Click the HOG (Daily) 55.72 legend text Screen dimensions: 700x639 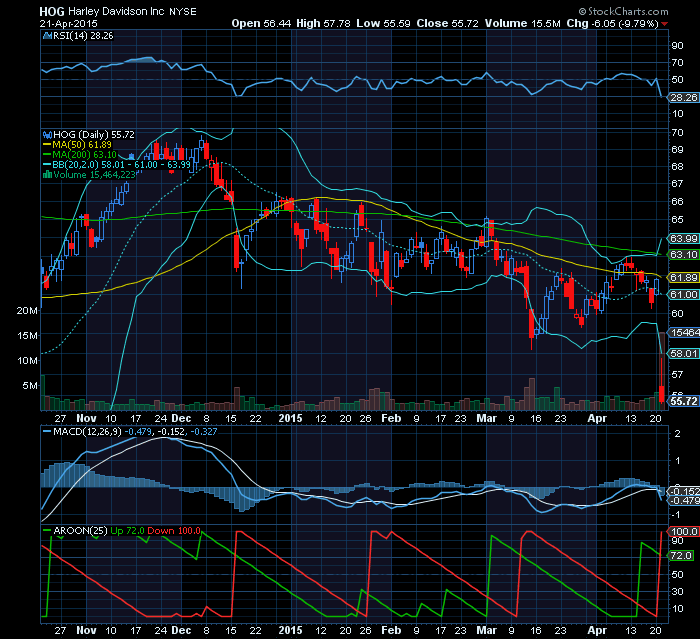pos(94,134)
